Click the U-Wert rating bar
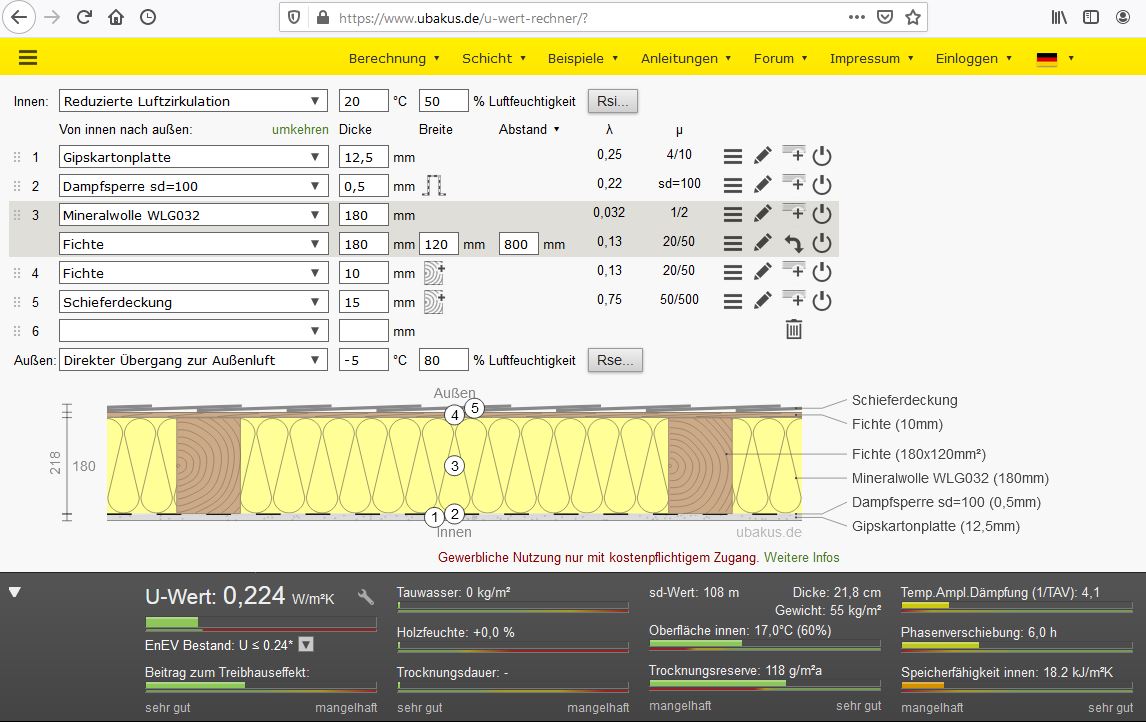 (x=261, y=624)
